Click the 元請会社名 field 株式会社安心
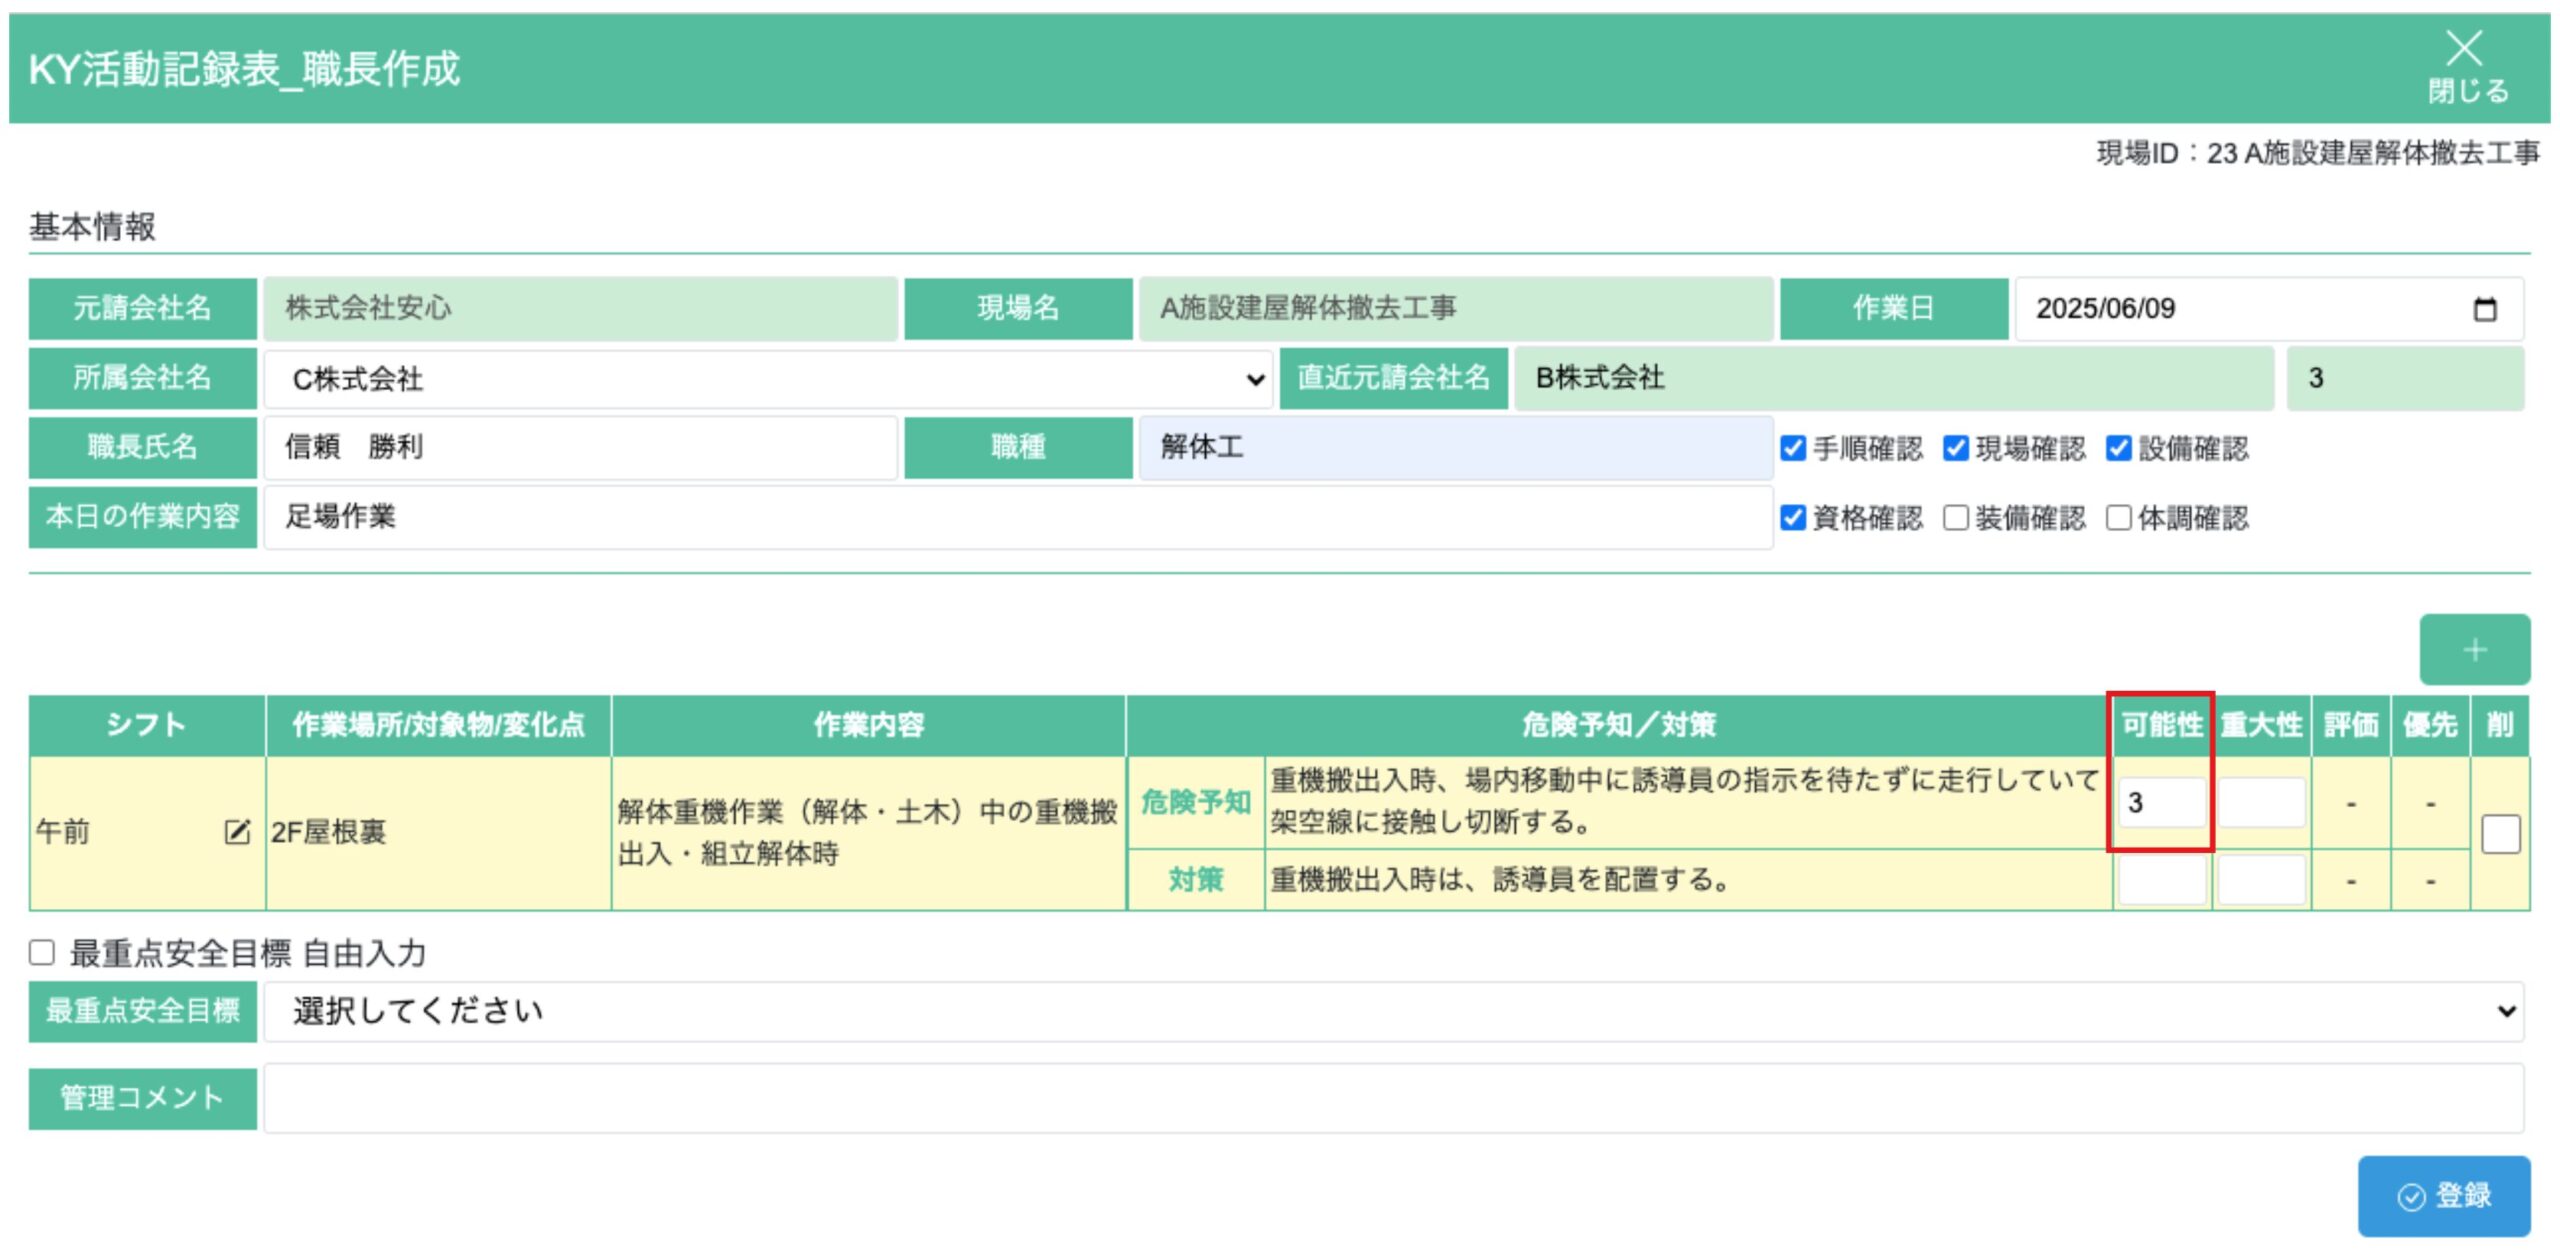Viewport: 2560px width, 1250px height. pos(580,309)
